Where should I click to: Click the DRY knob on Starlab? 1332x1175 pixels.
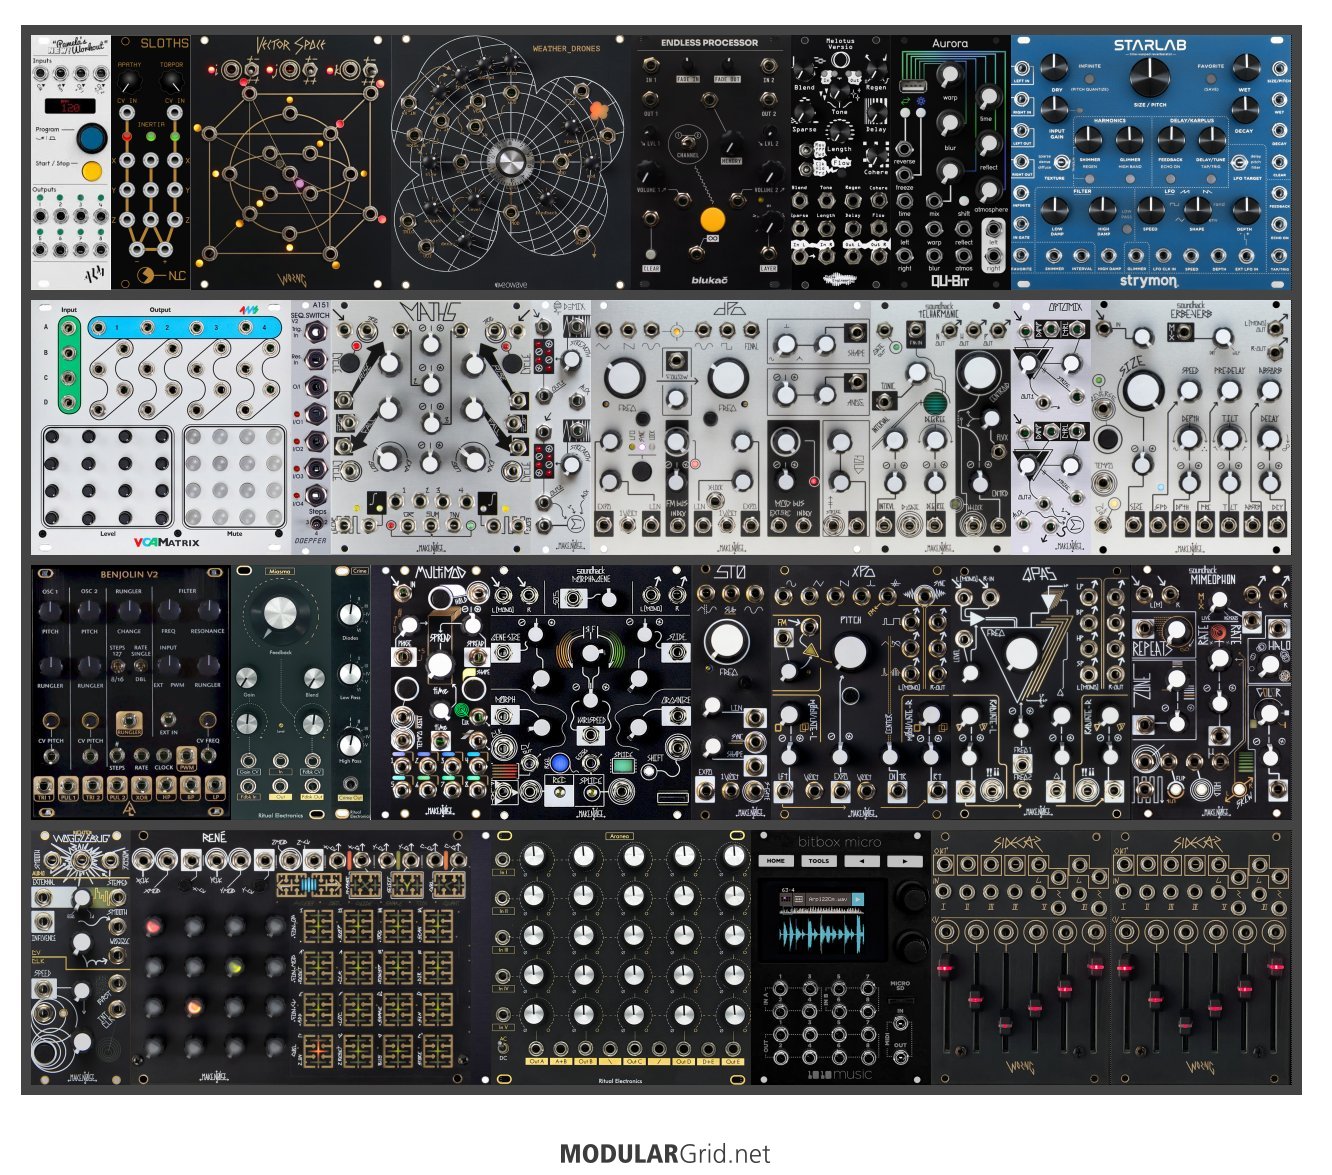coord(1054,69)
